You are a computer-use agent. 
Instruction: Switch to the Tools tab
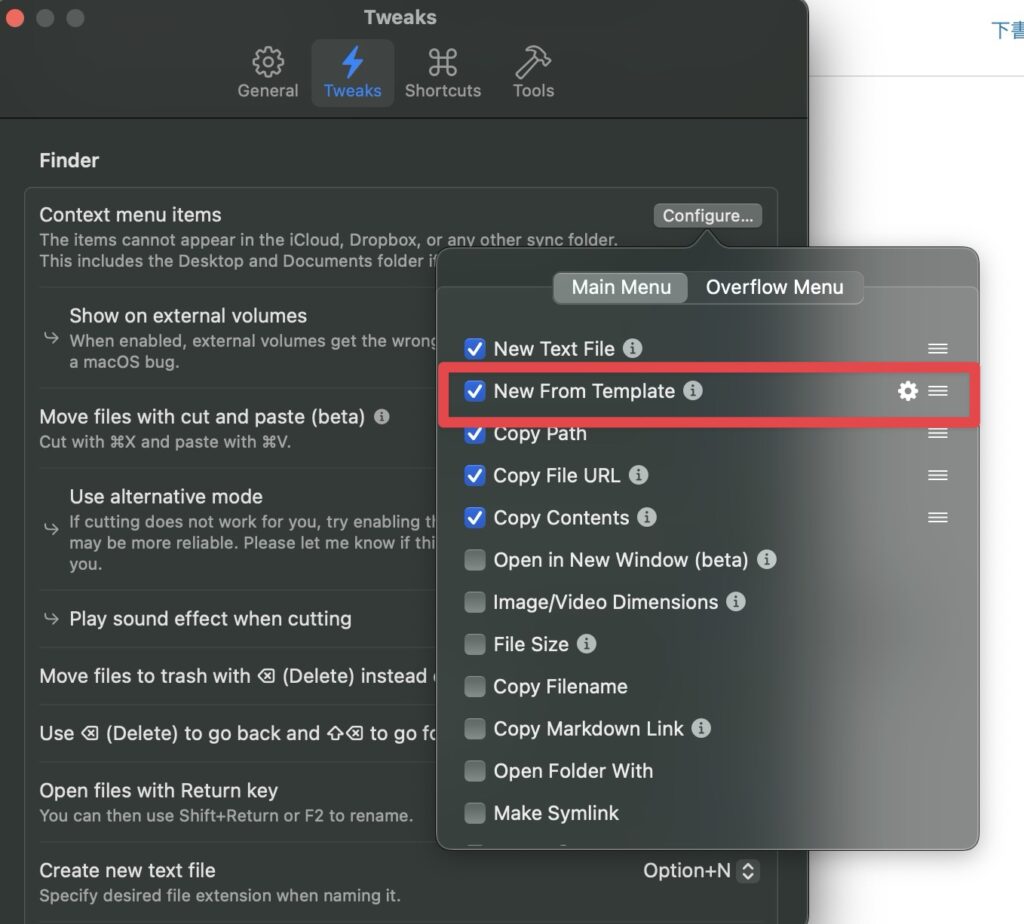click(x=533, y=73)
